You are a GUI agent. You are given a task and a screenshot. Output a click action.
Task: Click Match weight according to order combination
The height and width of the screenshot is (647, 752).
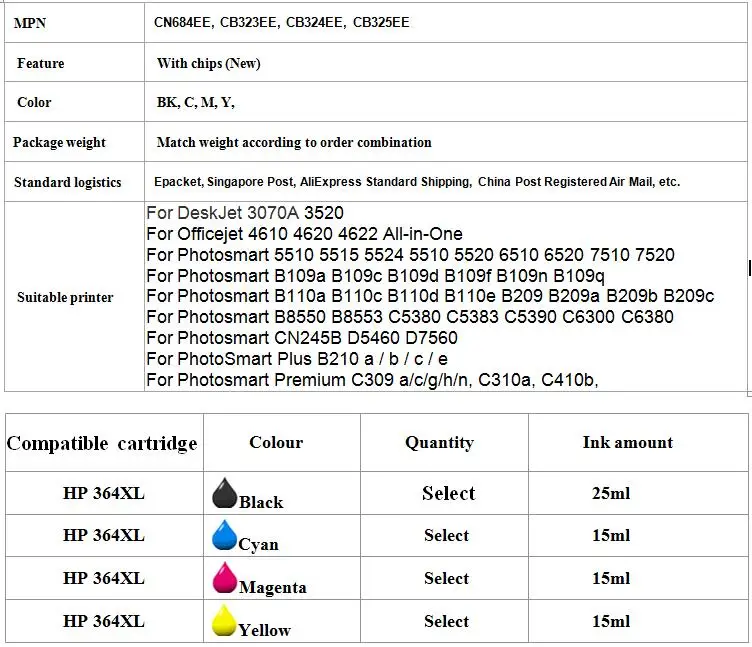[x=294, y=142]
